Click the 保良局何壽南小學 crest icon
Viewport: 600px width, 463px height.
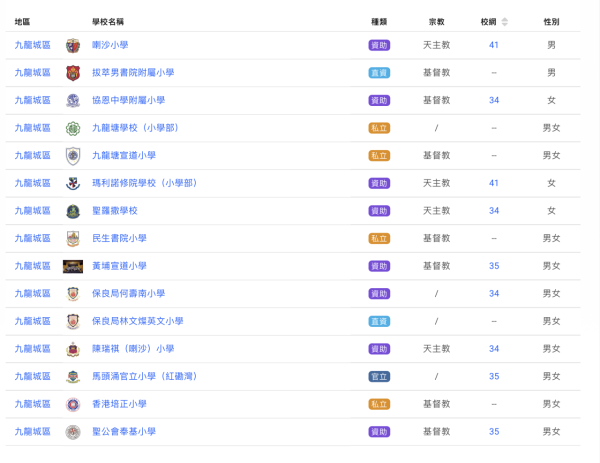pyautogui.click(x=73, y=294)
